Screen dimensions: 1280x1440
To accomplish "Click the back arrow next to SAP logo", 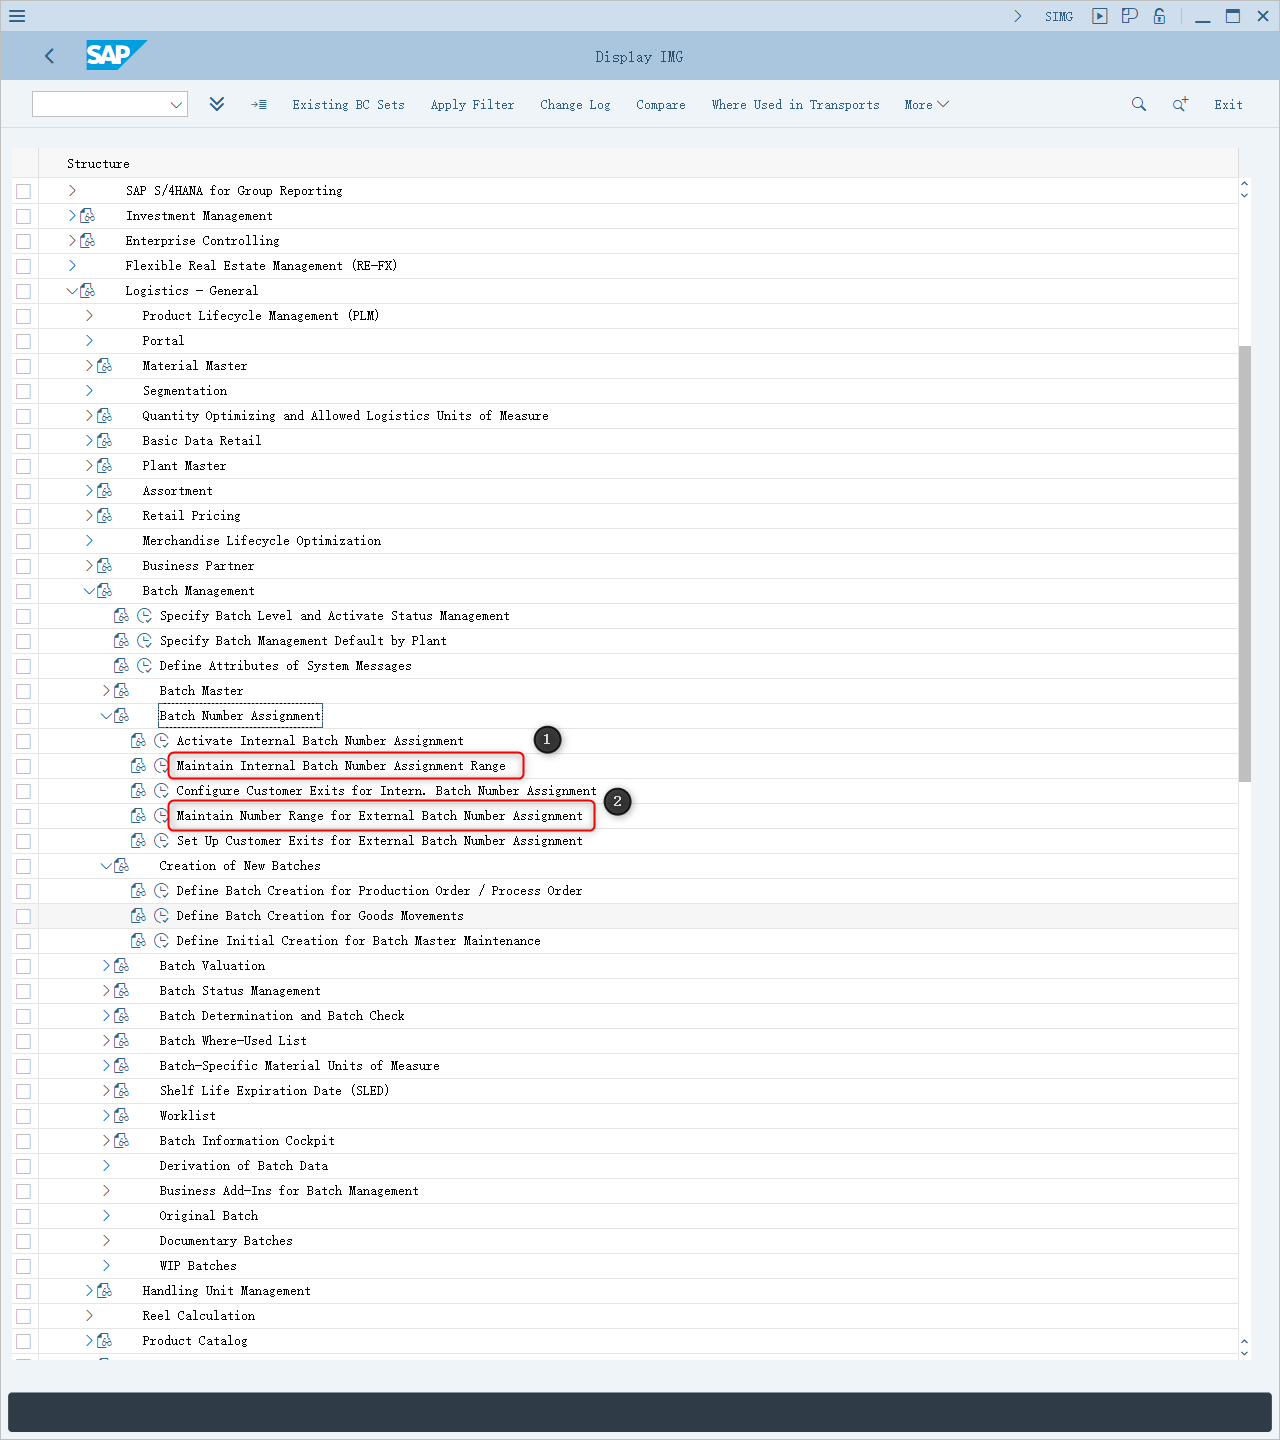I will click(x=50, y=56).
